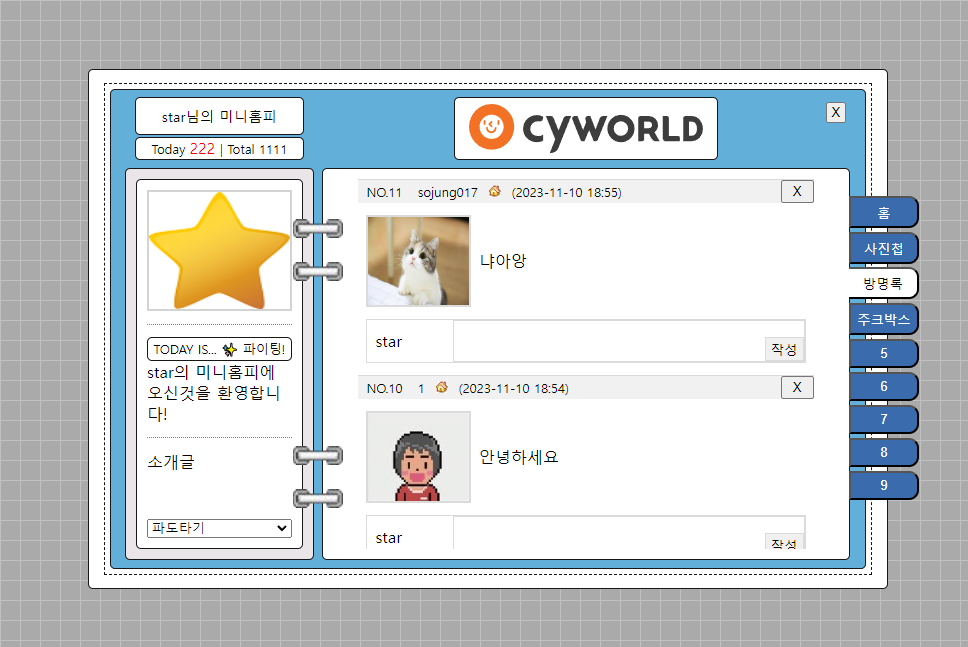This screenshot has width=968, height=647.
Task: Click the Total 1111 visitor count
Action: coord(257,149)
